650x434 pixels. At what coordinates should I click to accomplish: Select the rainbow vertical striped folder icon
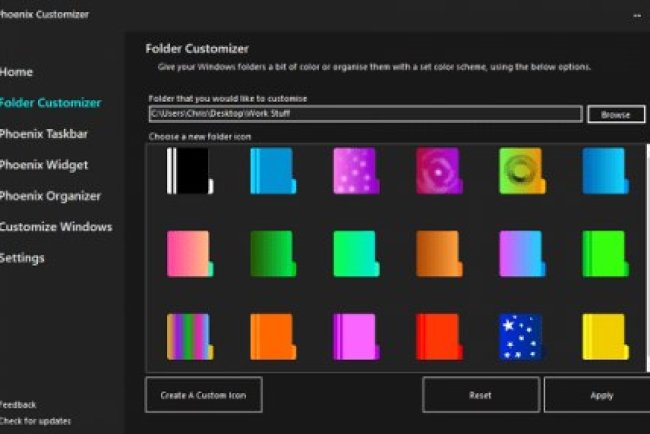point(189,337)
